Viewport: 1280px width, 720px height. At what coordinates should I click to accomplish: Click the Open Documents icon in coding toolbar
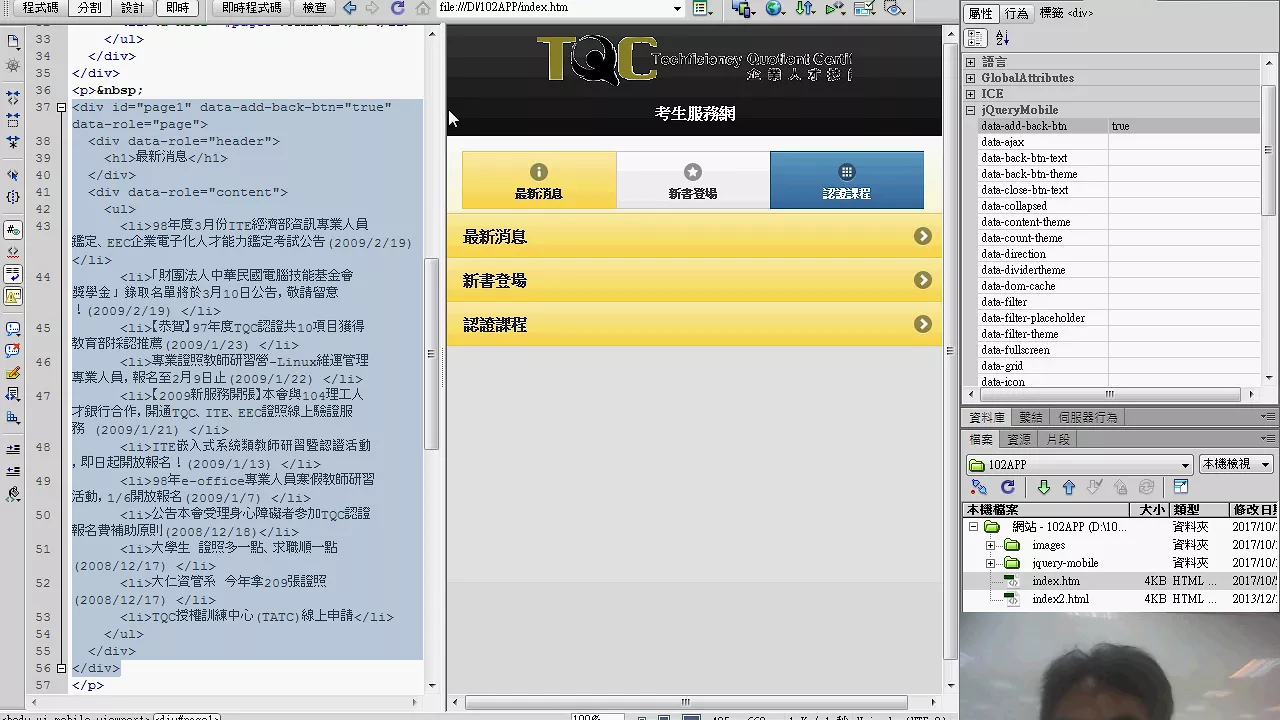(13, 42)
